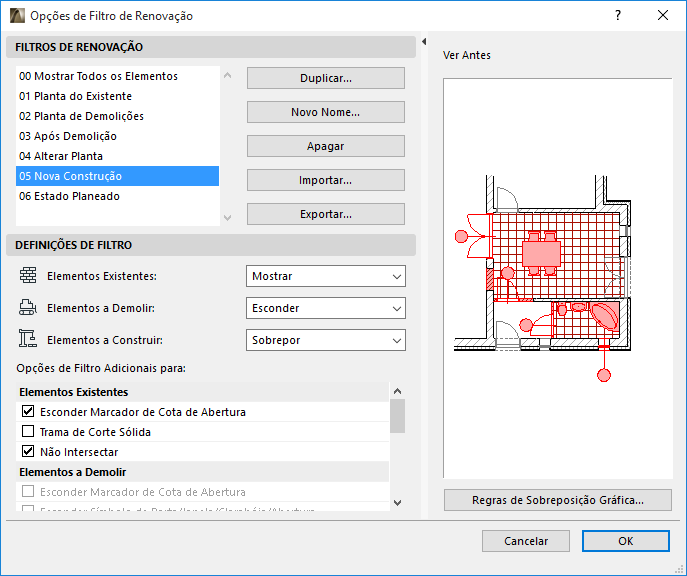Select 03 Após Demolição filter
The height and width of the screenshot is (576, 687).
point(117,136)
